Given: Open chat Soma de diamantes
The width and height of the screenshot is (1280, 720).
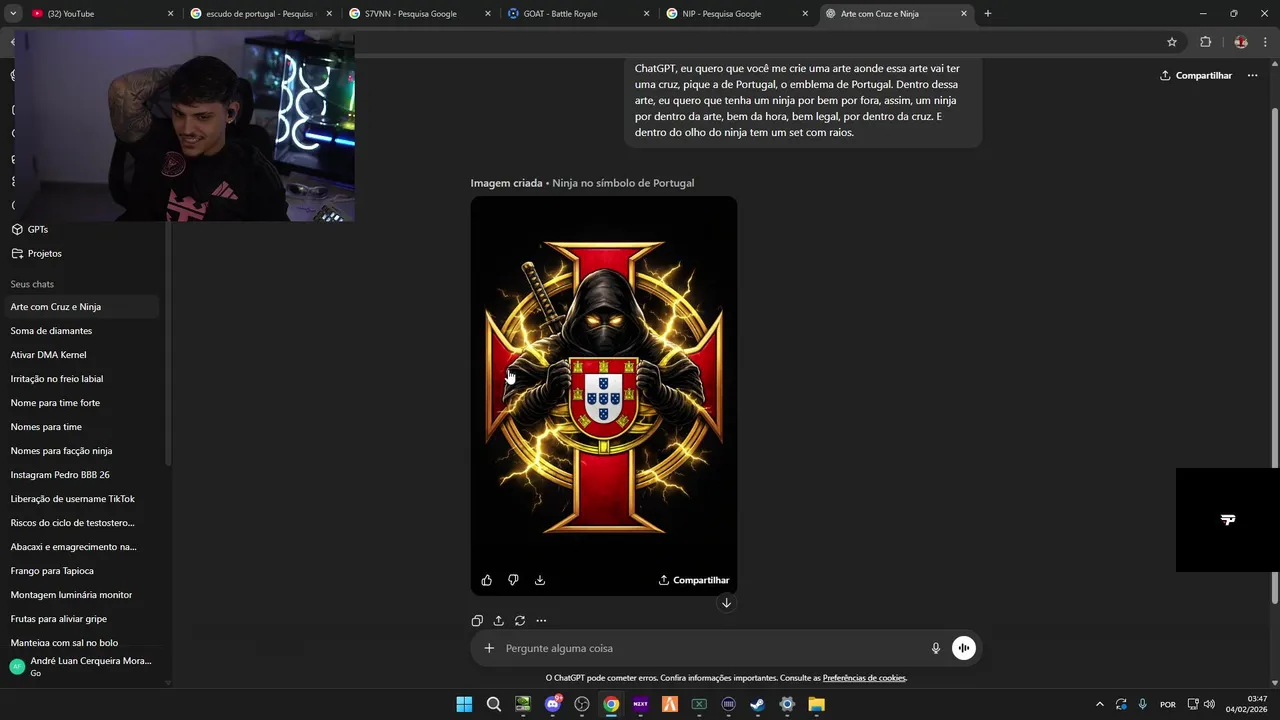Looking at the screenshot, I should [x=80, y=331].
